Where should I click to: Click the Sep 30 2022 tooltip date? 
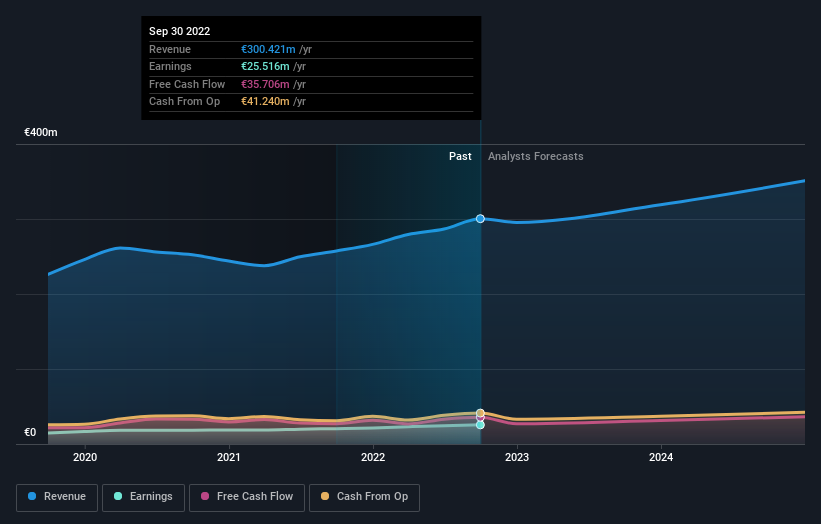point(180,31)
